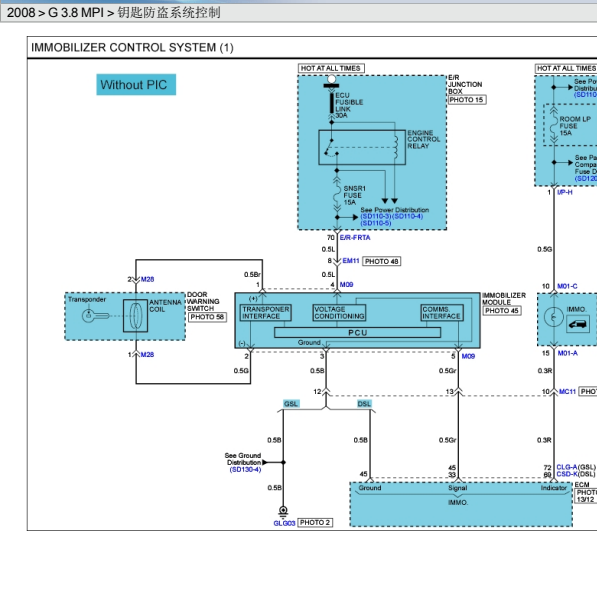
Task: Click the SNSR1 fuse symbol
Action: [337, 195]
